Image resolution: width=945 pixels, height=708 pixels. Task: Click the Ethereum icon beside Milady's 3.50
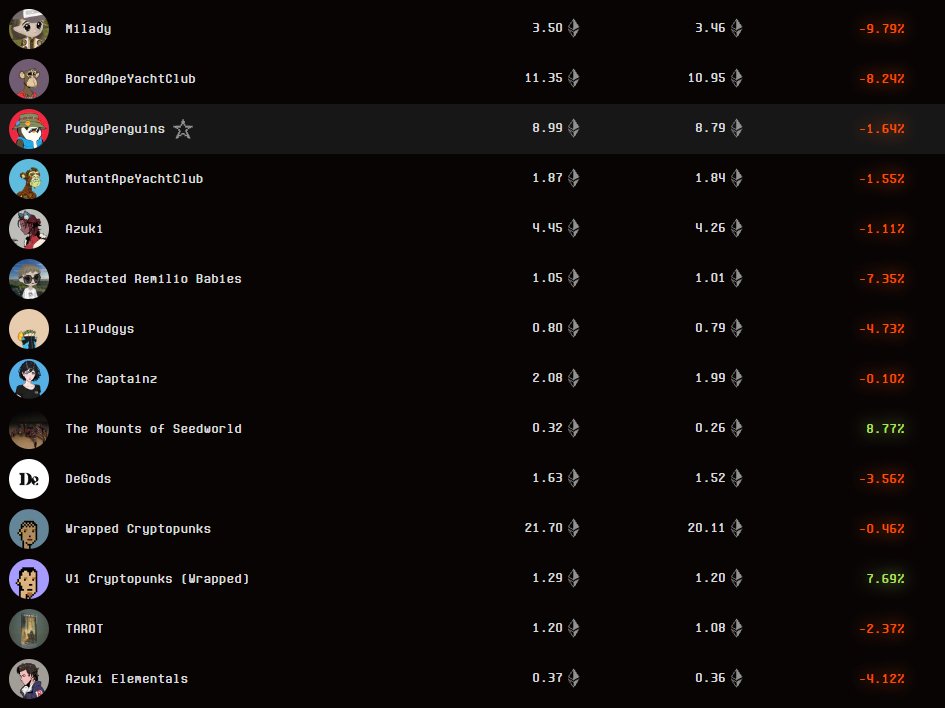click(574, 28)
